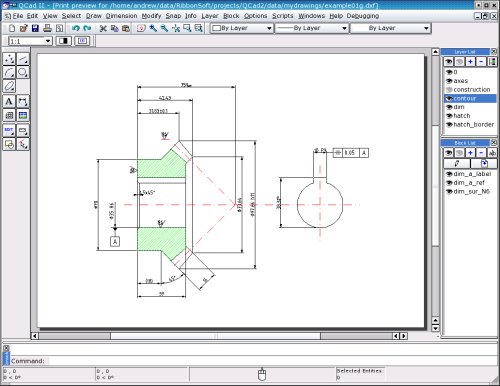Toggle visibility of hatch layer
Viewport: 500px width, 386px height.
point(449,116)
